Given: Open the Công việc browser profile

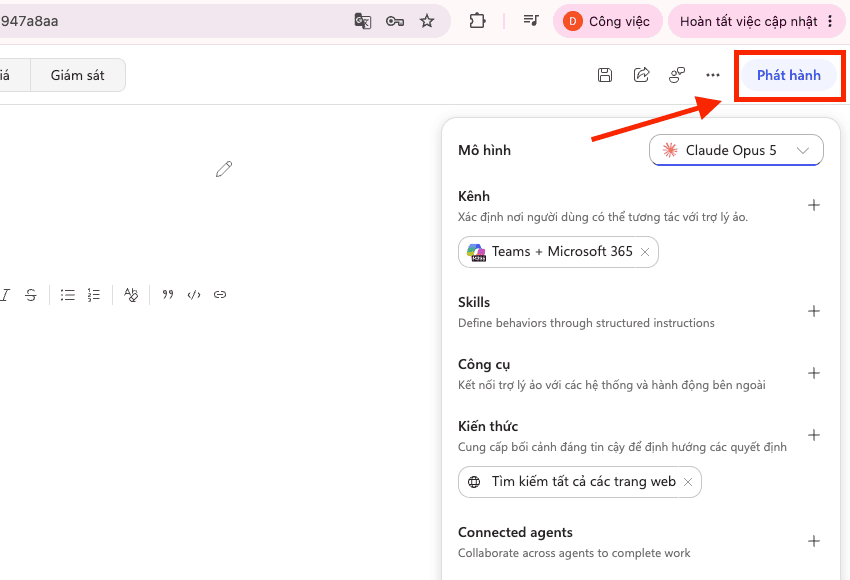Looking at the screenshot, I should [607, 21].
